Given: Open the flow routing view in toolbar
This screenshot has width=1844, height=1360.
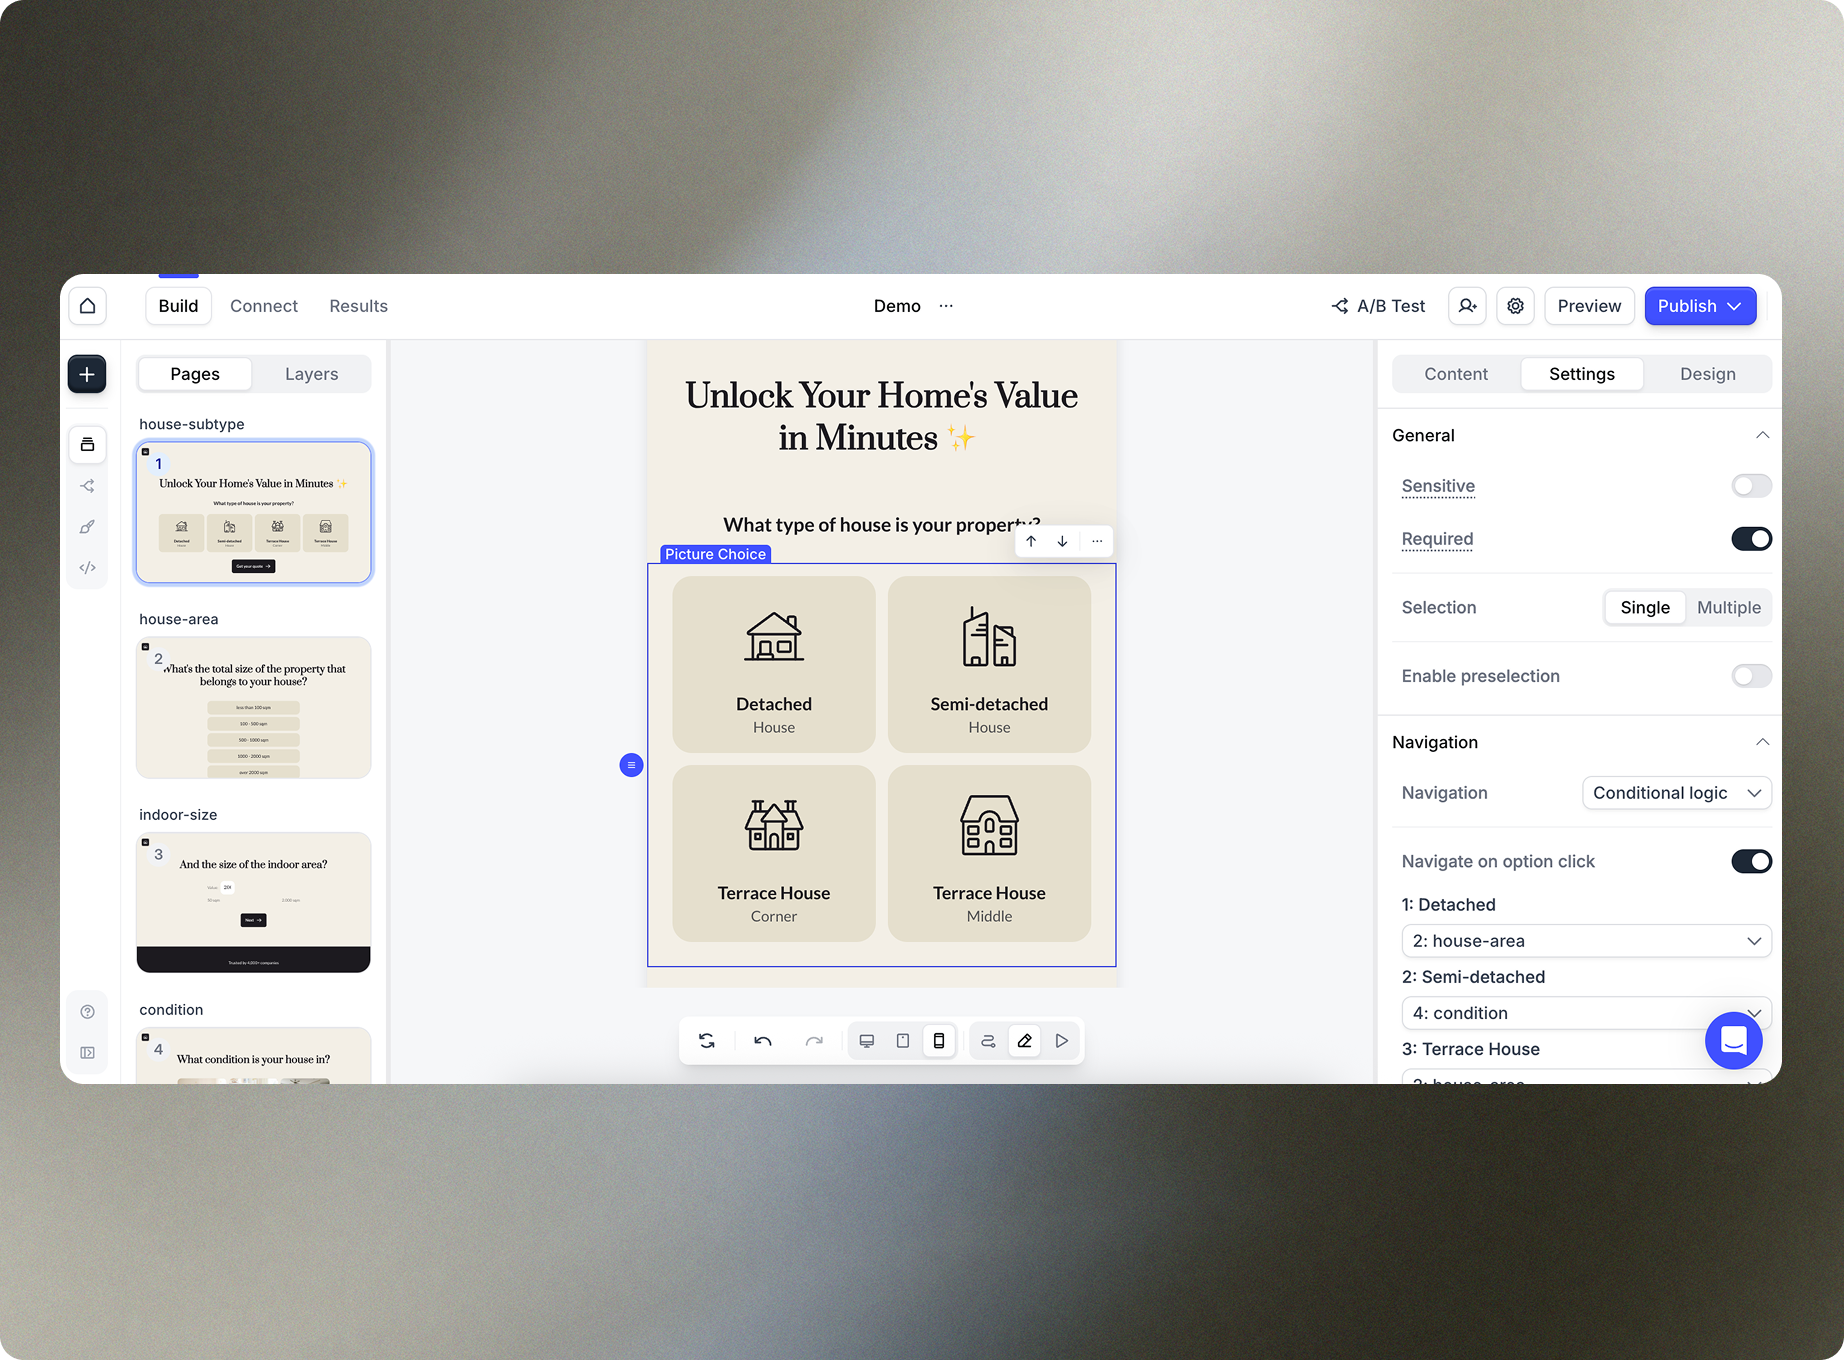Looking at the screenshot, I should click(988, 1041).
